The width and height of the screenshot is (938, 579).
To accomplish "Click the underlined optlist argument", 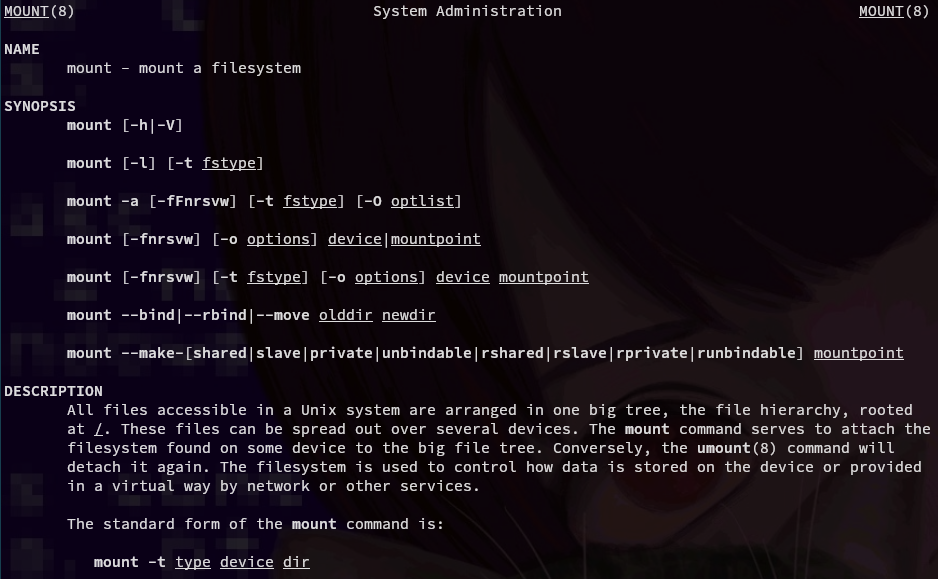I will 422,201.
